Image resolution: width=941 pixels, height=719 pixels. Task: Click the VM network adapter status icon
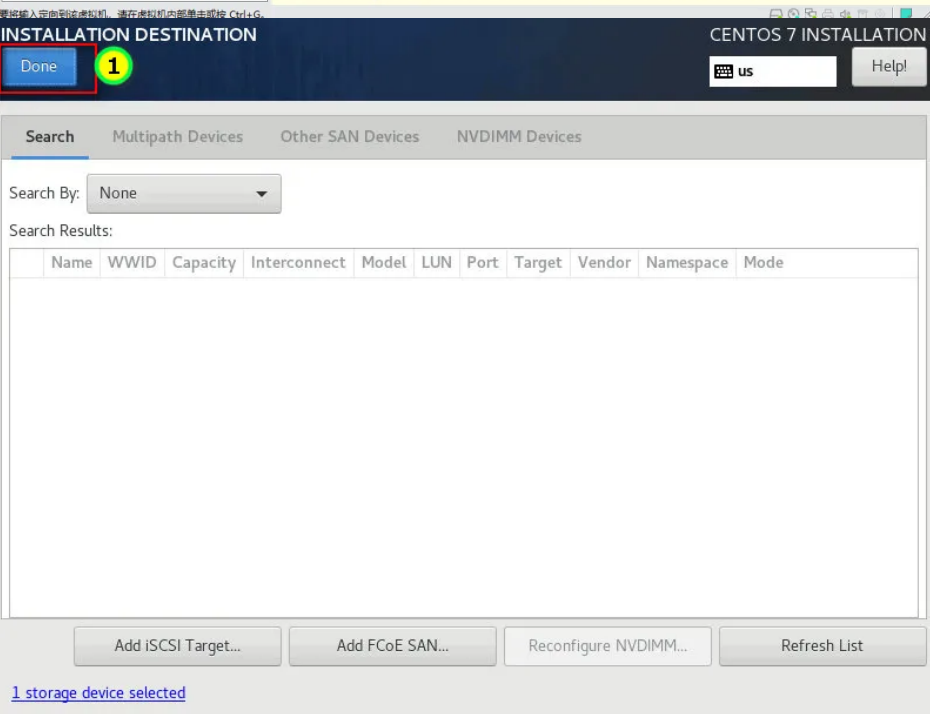811,13
